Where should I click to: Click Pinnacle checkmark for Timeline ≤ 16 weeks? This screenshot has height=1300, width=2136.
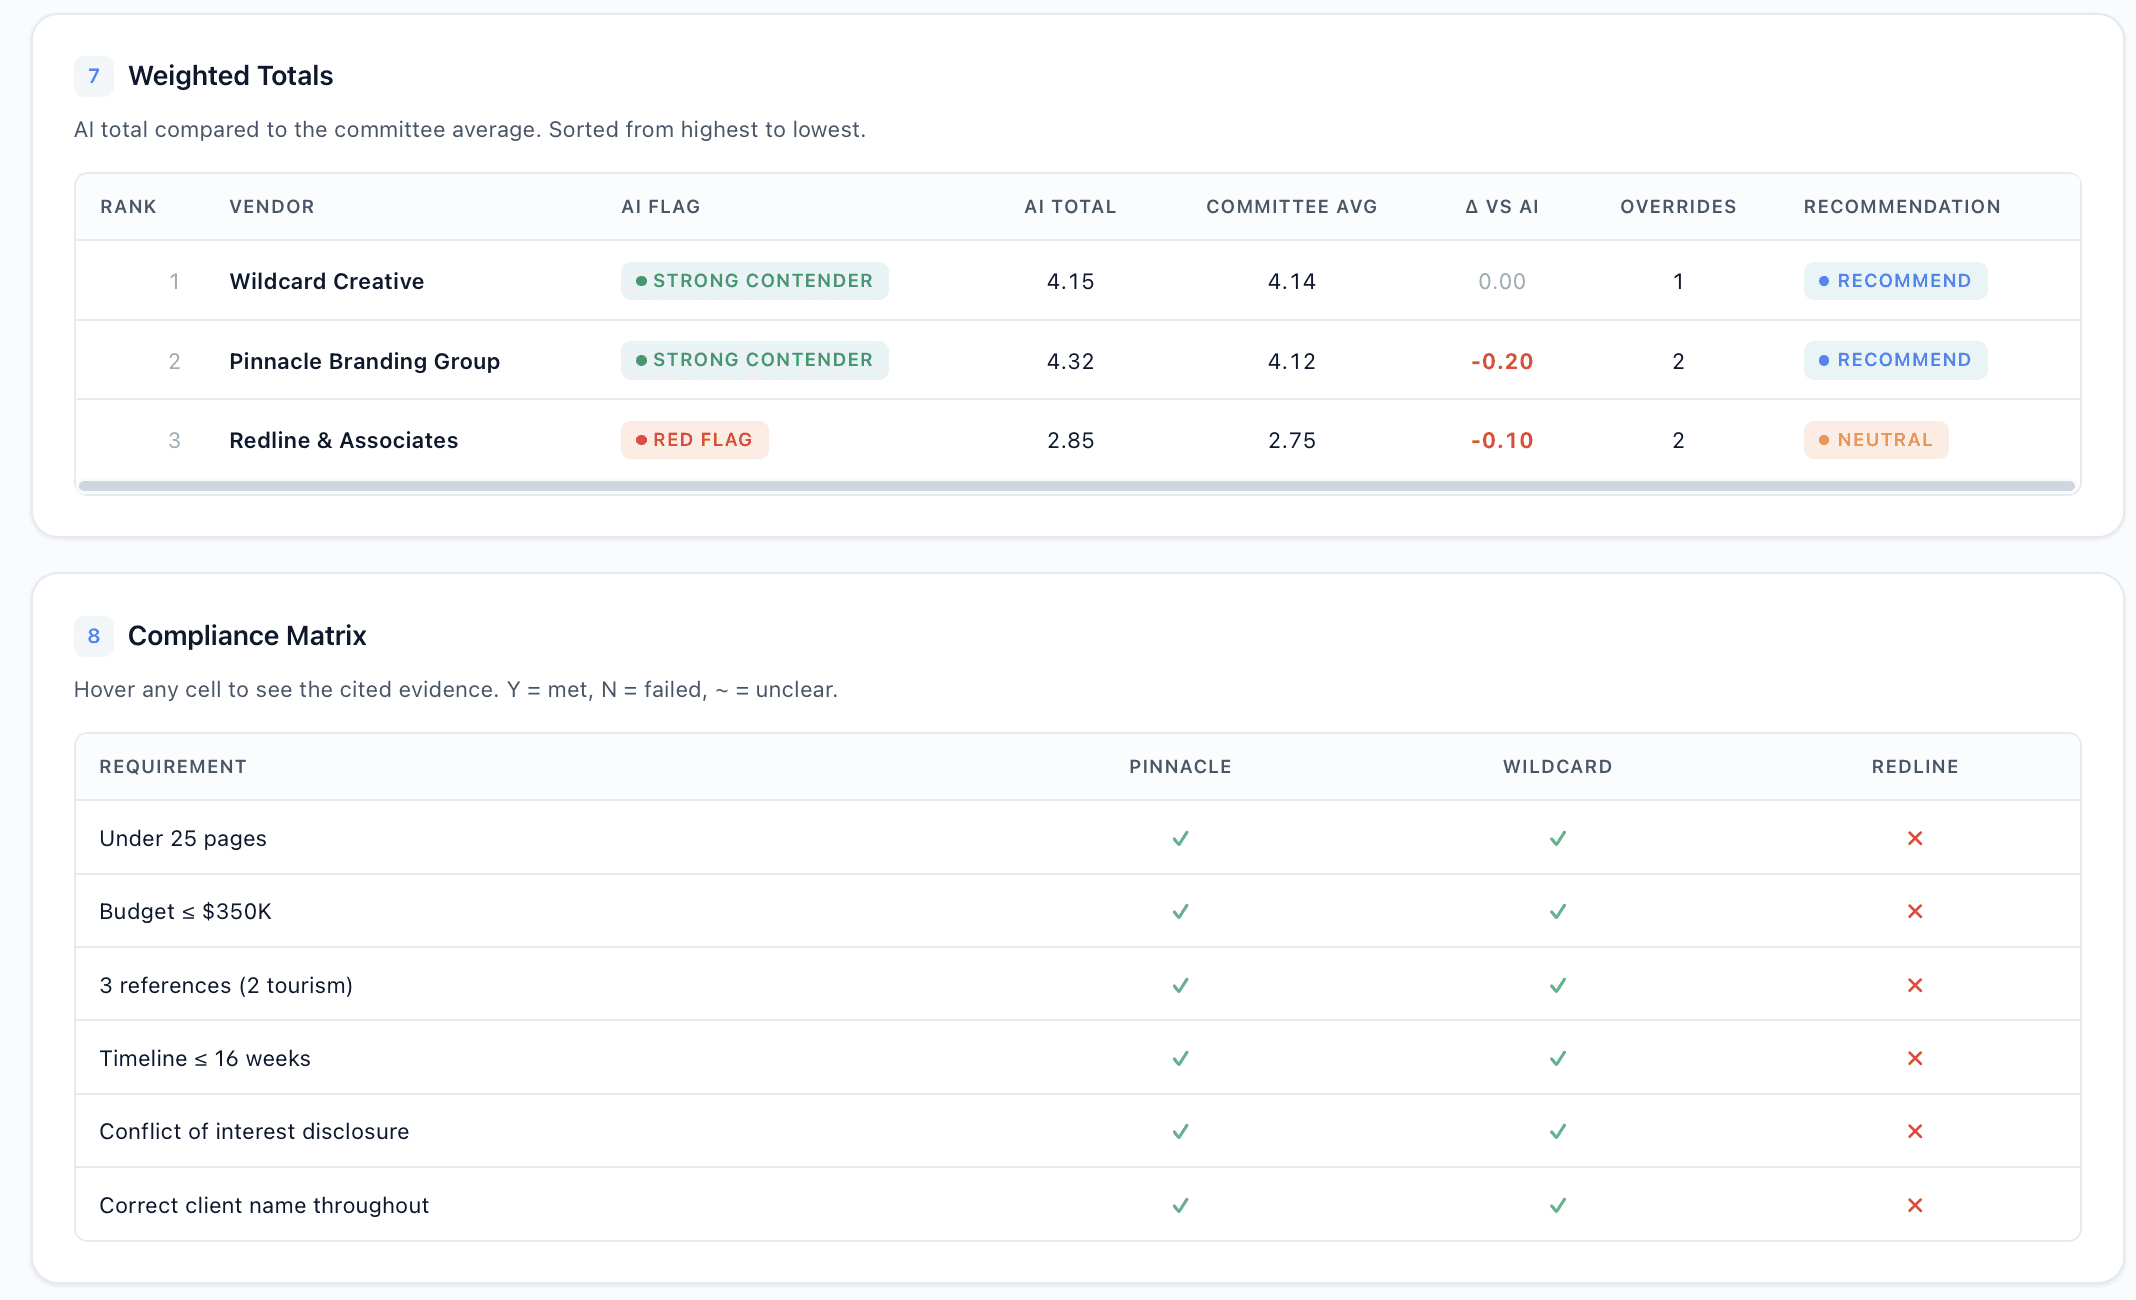[1180, 1058]
